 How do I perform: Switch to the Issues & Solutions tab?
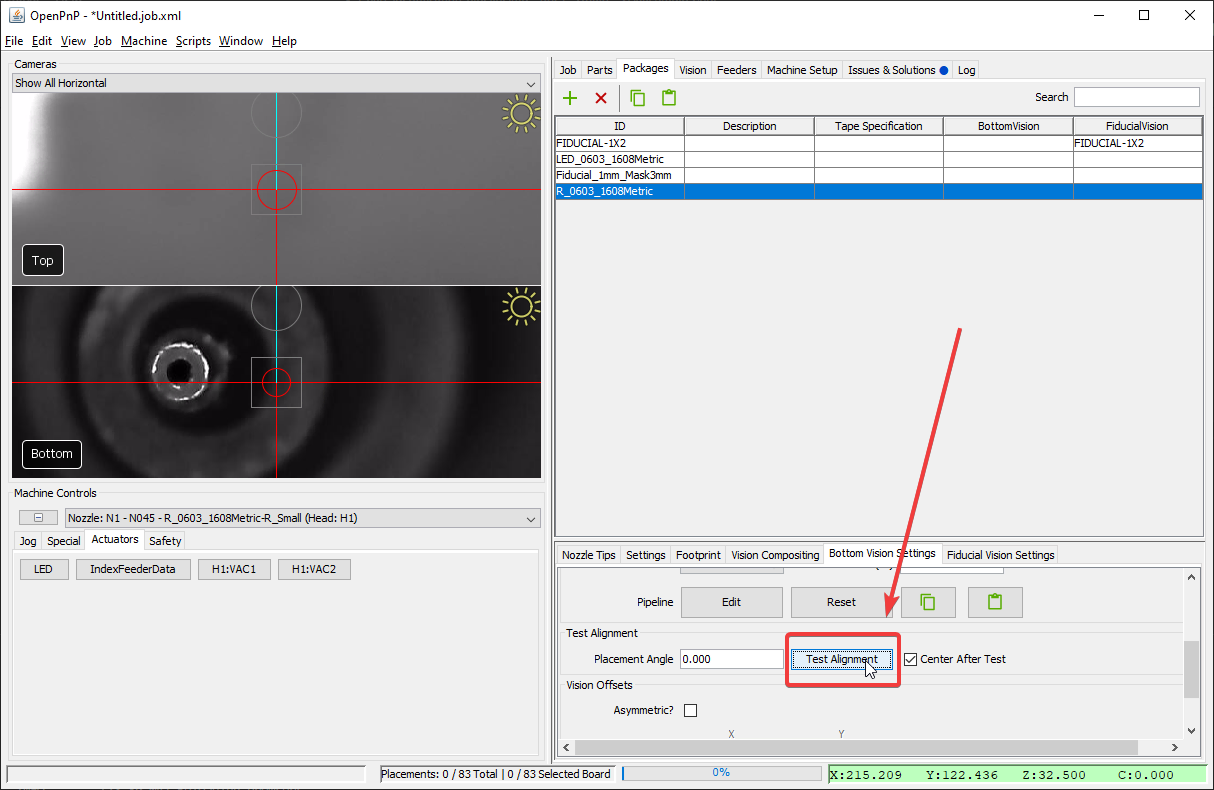click(897, 70)
